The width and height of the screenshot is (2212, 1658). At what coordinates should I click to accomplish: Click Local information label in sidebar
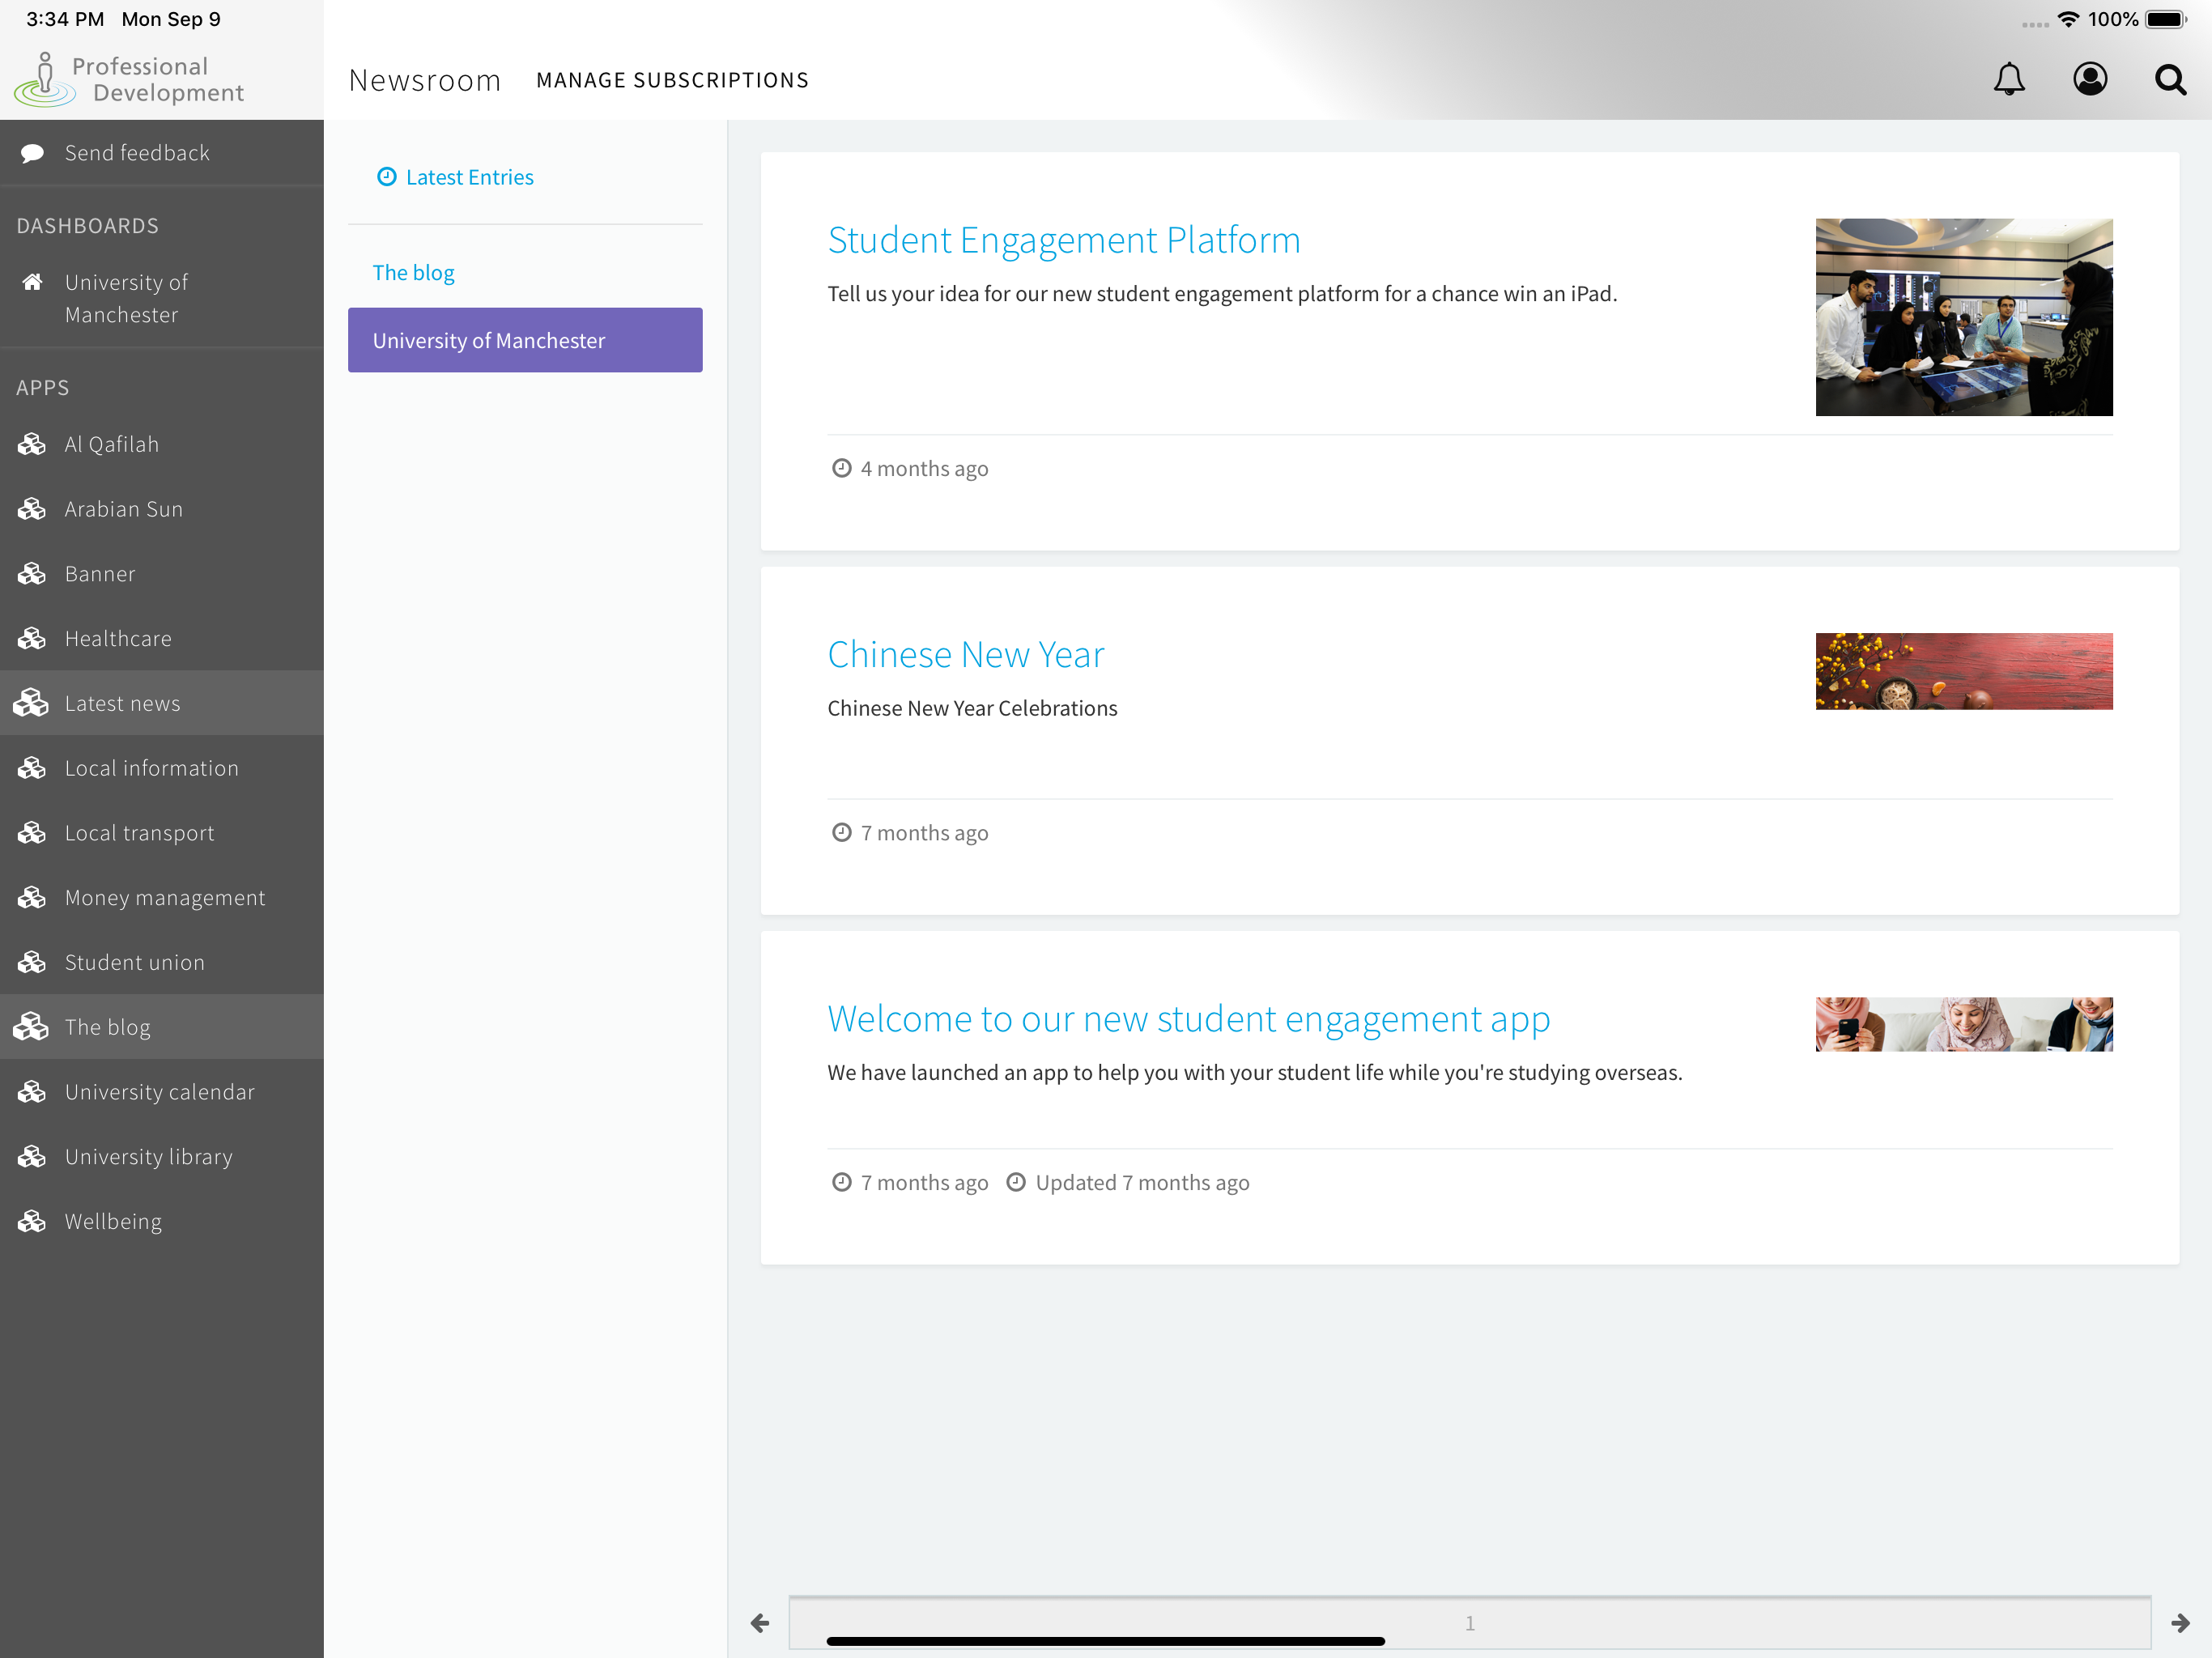152,768
